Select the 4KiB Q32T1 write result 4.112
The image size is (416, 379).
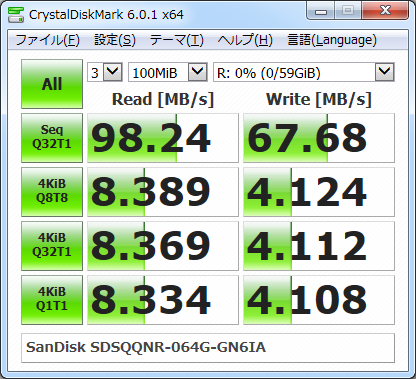tap(319, 246)
